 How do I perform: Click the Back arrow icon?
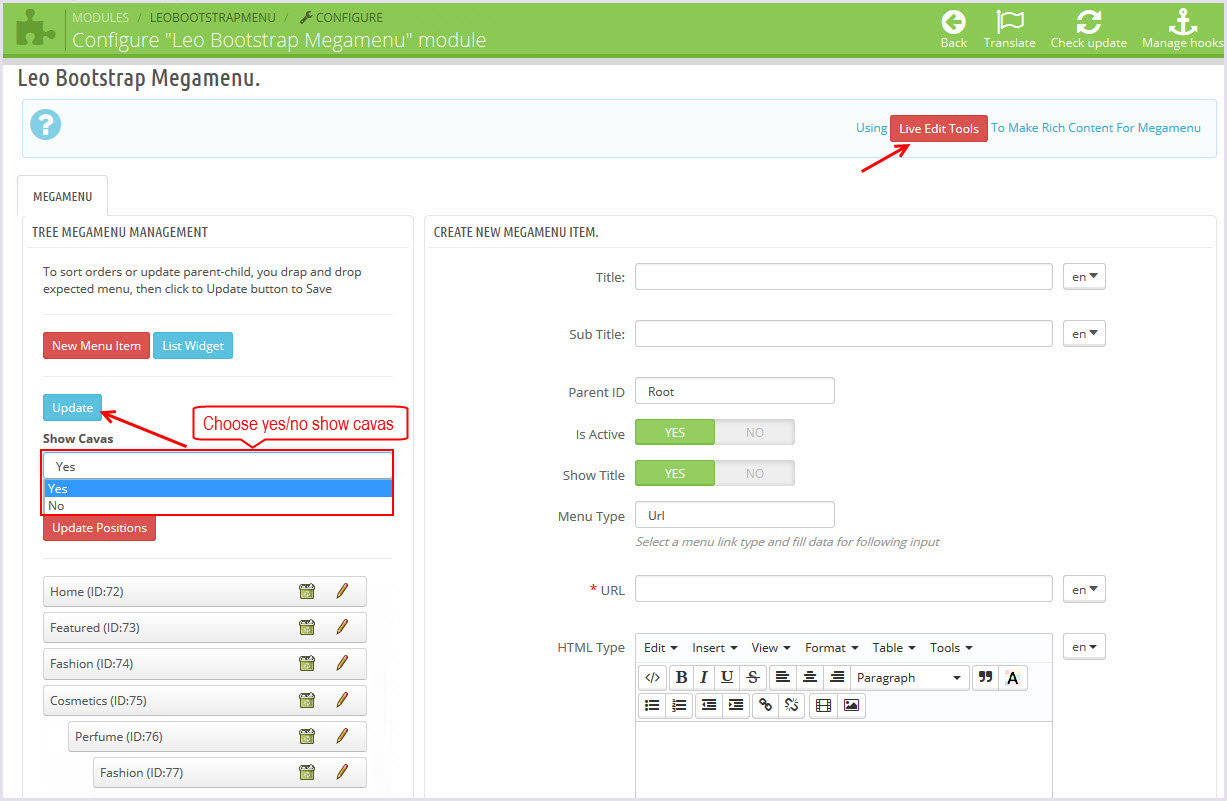pos(953,22)
